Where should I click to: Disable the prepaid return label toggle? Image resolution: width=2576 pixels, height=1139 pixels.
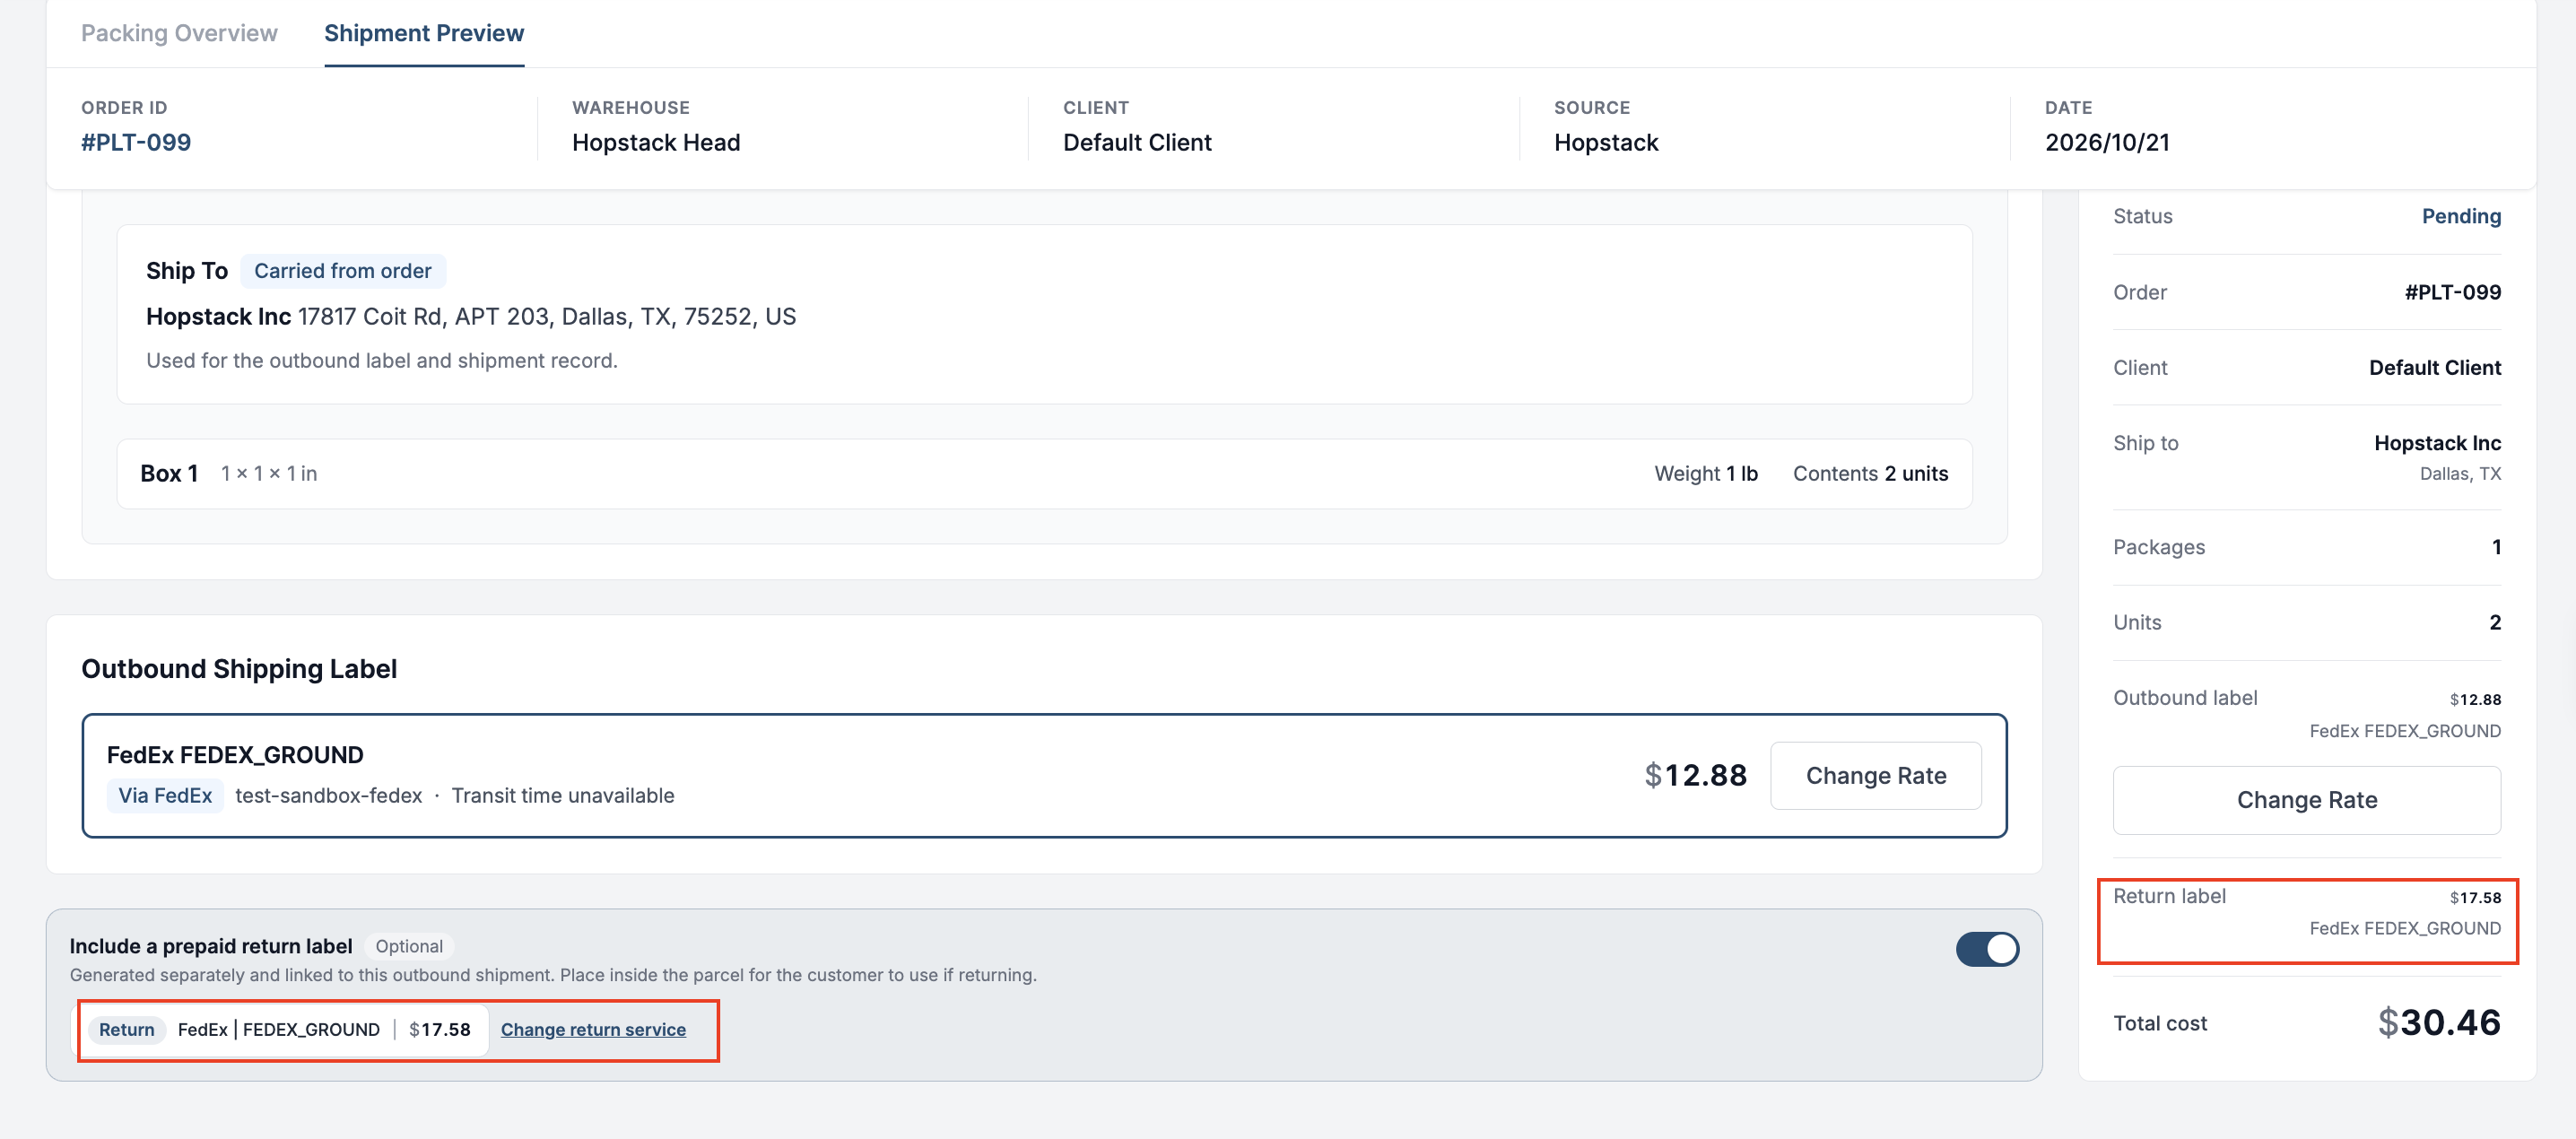(x=1987, y=948)
